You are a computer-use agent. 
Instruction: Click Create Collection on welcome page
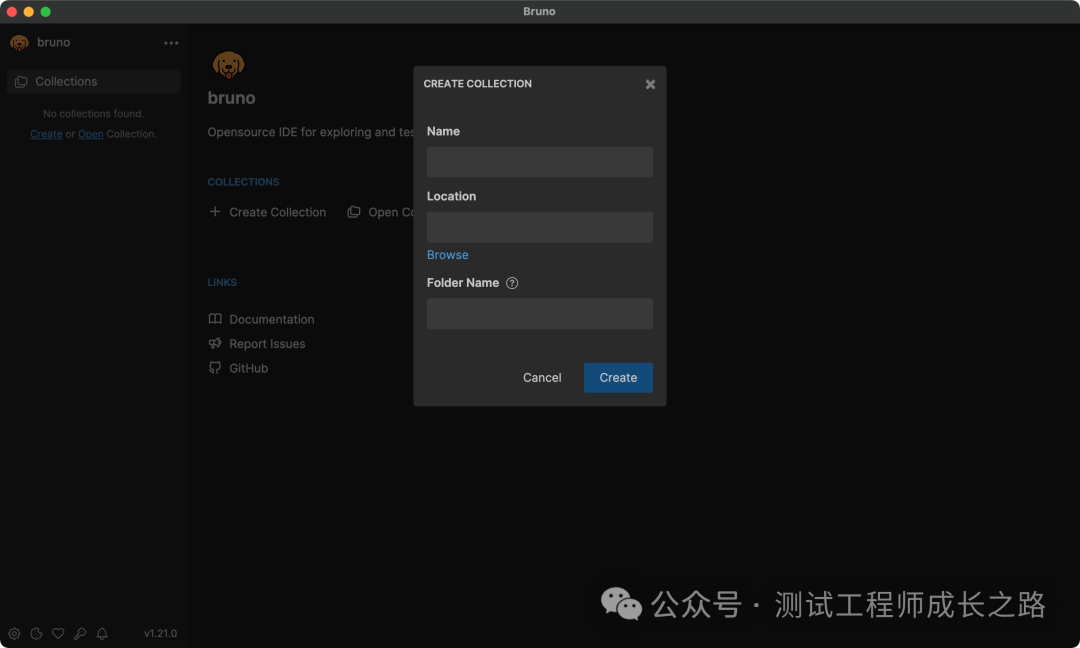tap(277, 212)
